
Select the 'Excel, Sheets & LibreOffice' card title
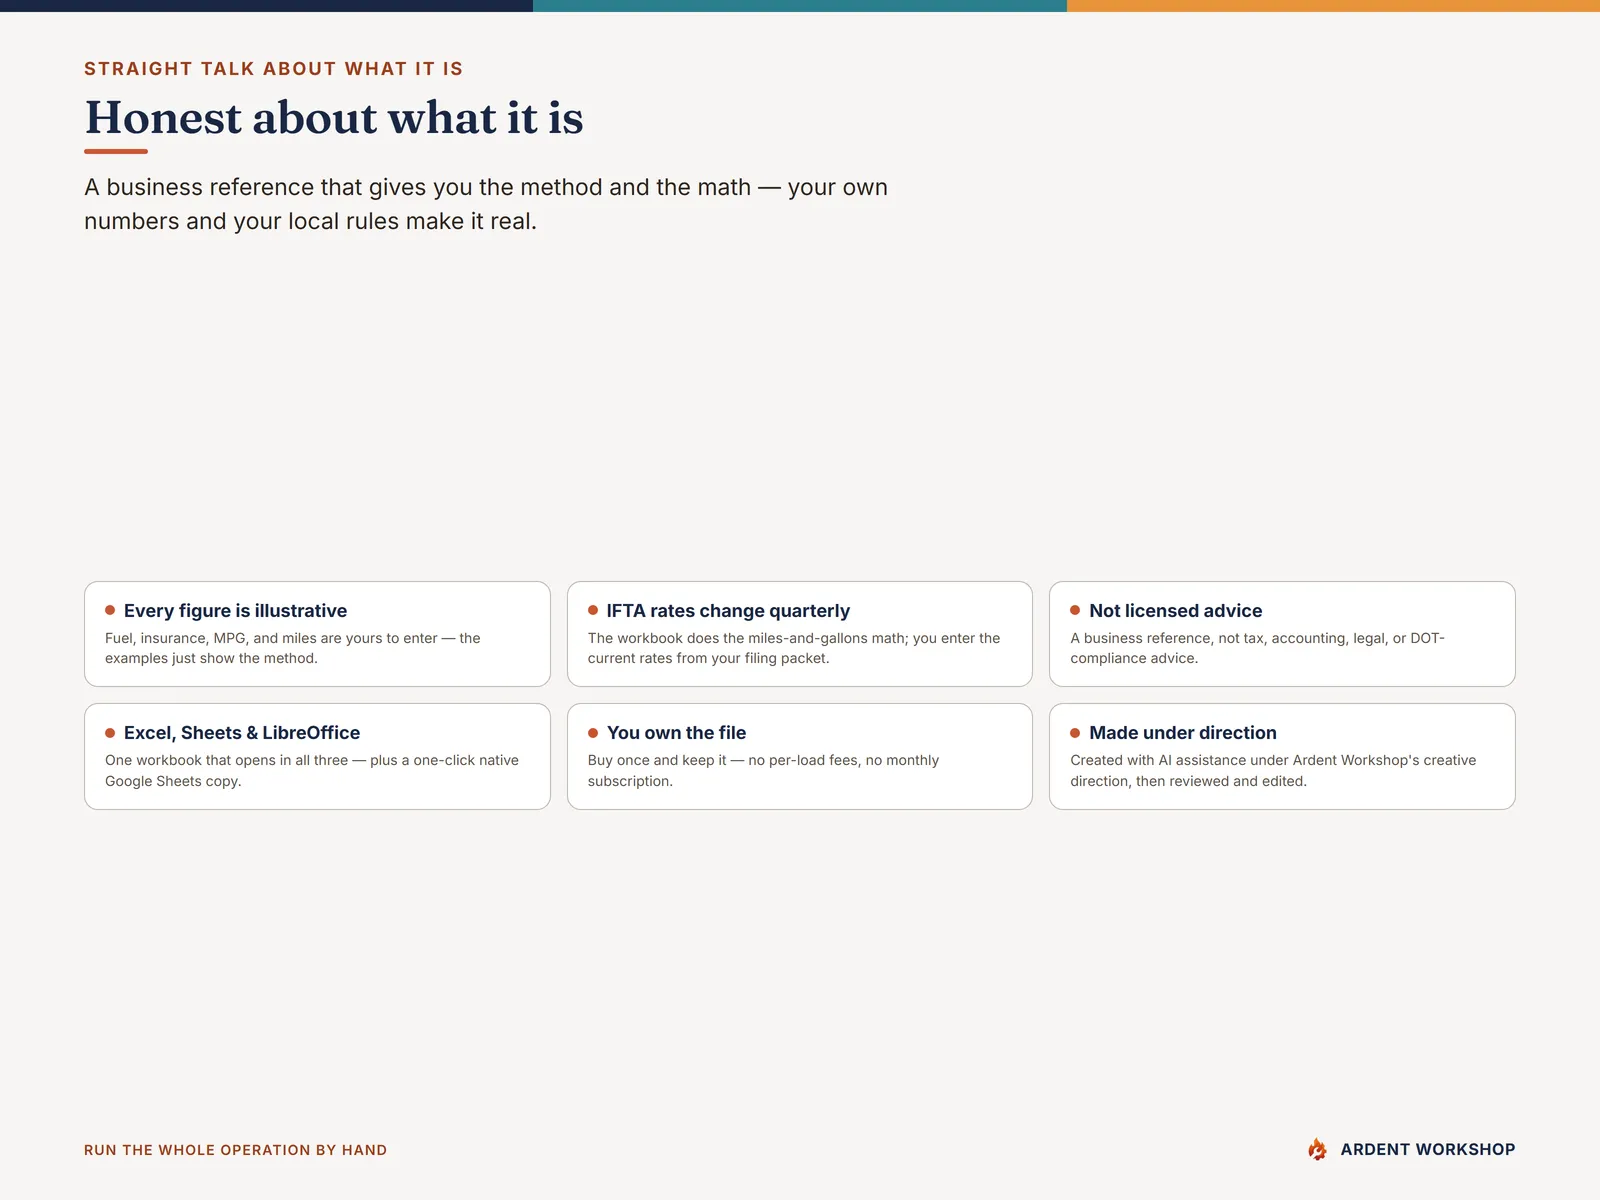(242, 732)
